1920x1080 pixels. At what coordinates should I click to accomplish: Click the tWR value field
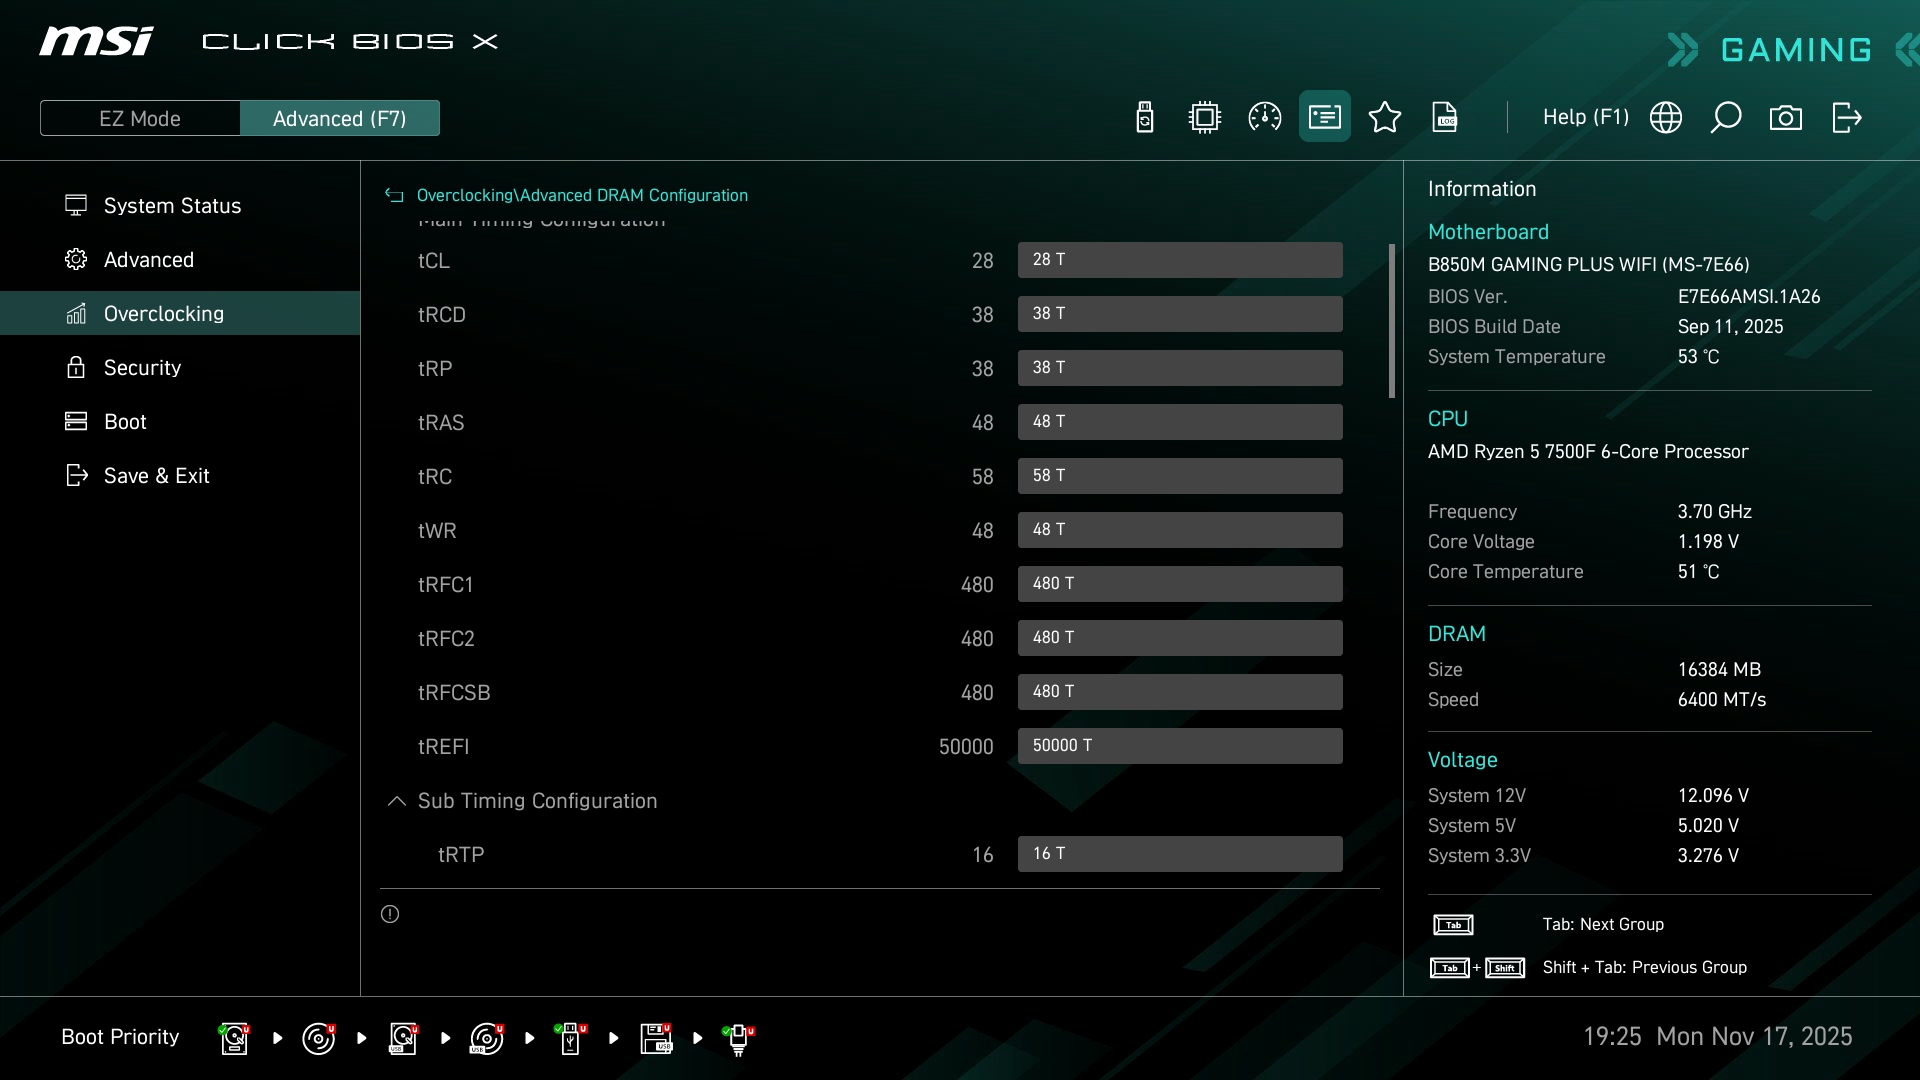pos(1180,530)
